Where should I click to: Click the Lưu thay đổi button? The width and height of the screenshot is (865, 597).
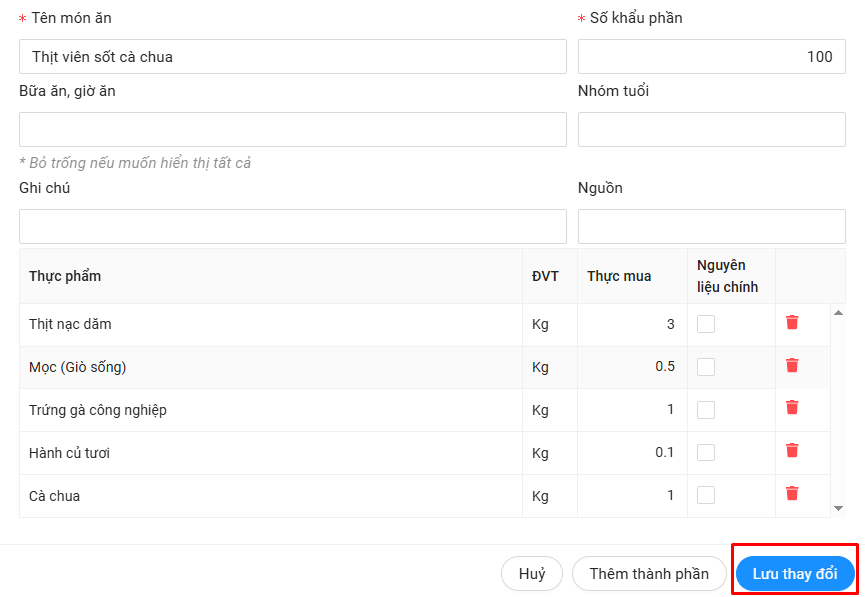click(795, 574)
